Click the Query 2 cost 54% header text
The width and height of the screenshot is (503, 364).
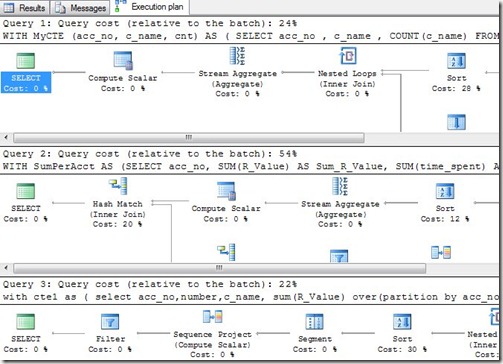[x=150, y=154]
